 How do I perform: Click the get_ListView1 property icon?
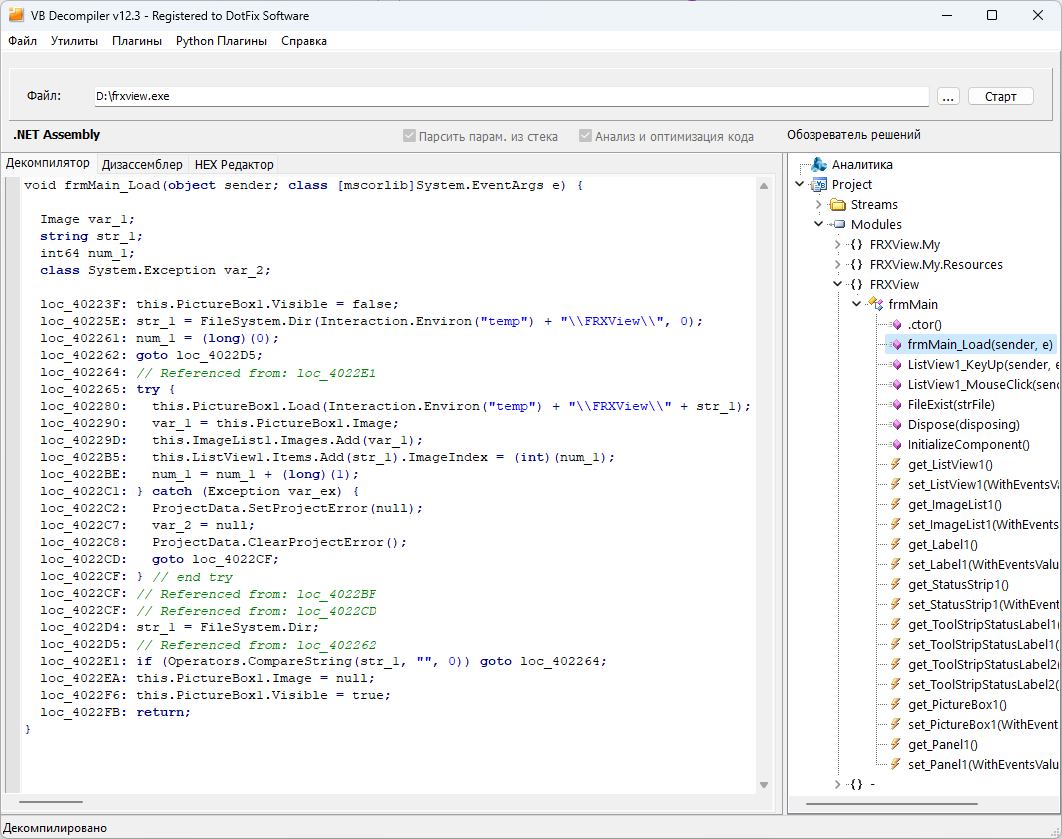point(896,465)
